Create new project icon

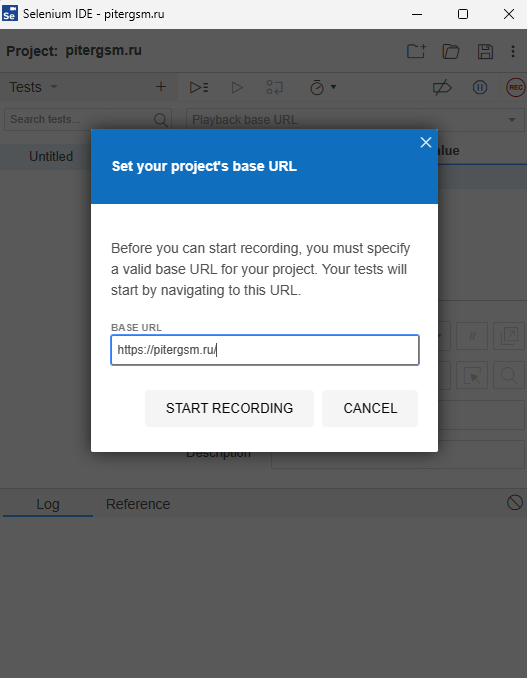coord(416,51)
